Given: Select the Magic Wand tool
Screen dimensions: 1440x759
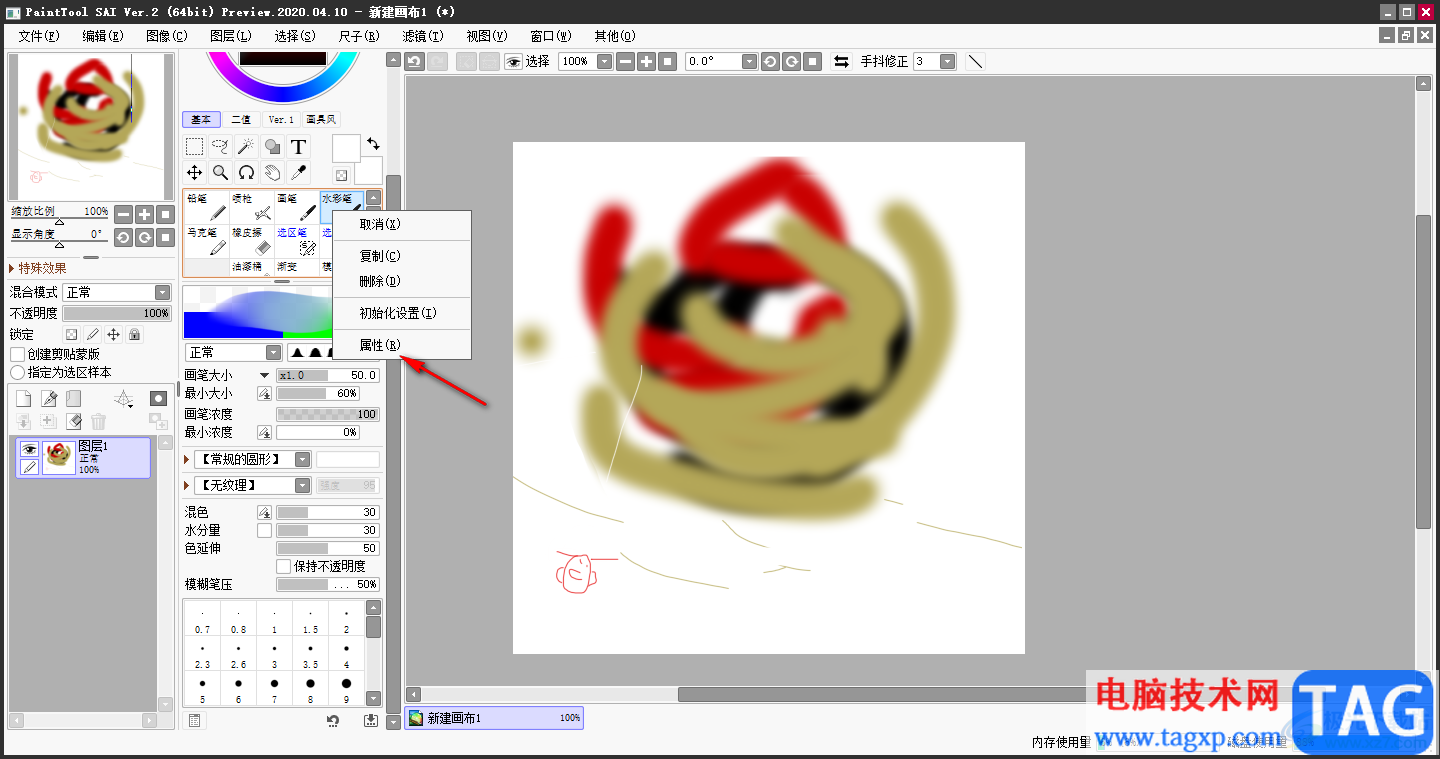Looking at the screenshot, I should tap(247, 147).
